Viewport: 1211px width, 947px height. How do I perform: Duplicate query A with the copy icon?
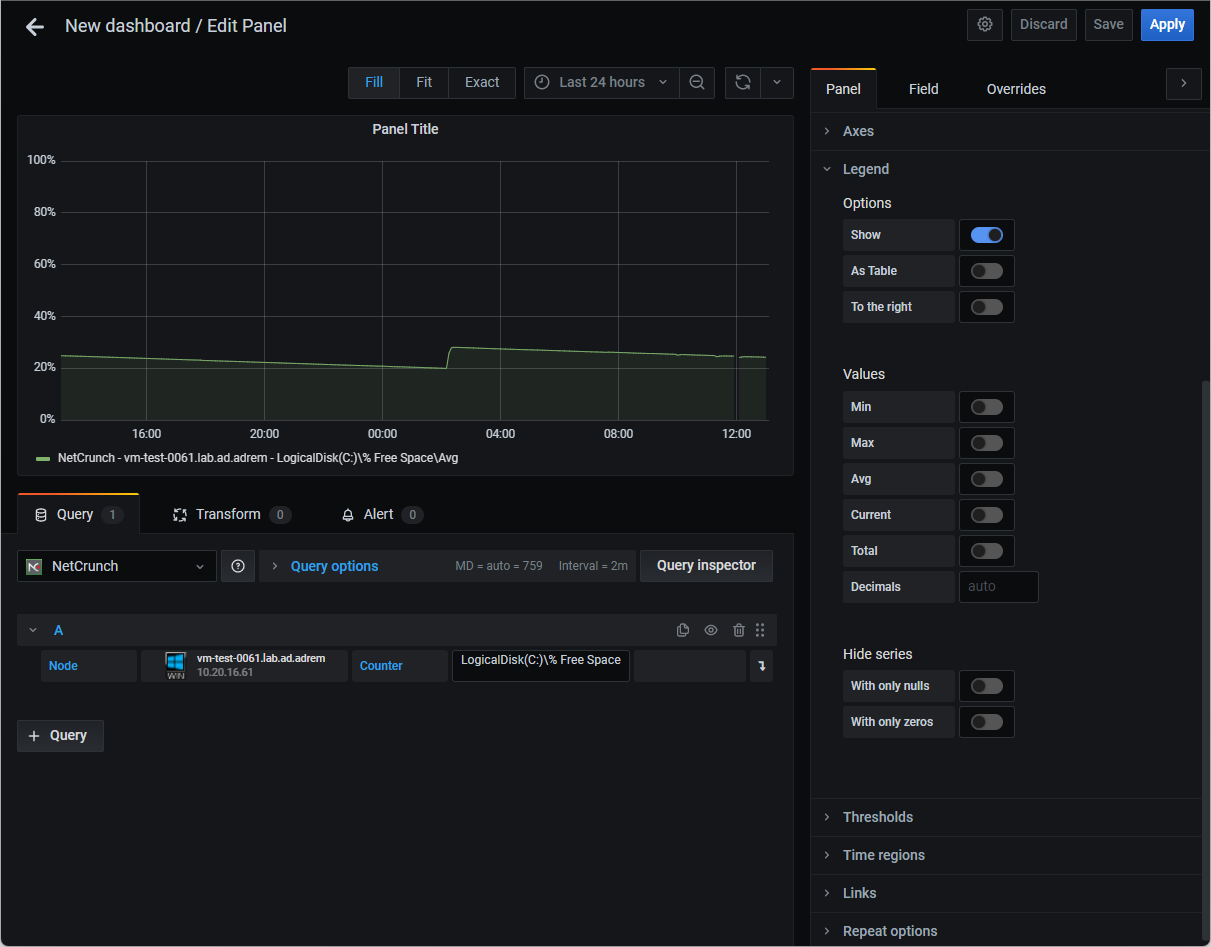coord(683,630)
